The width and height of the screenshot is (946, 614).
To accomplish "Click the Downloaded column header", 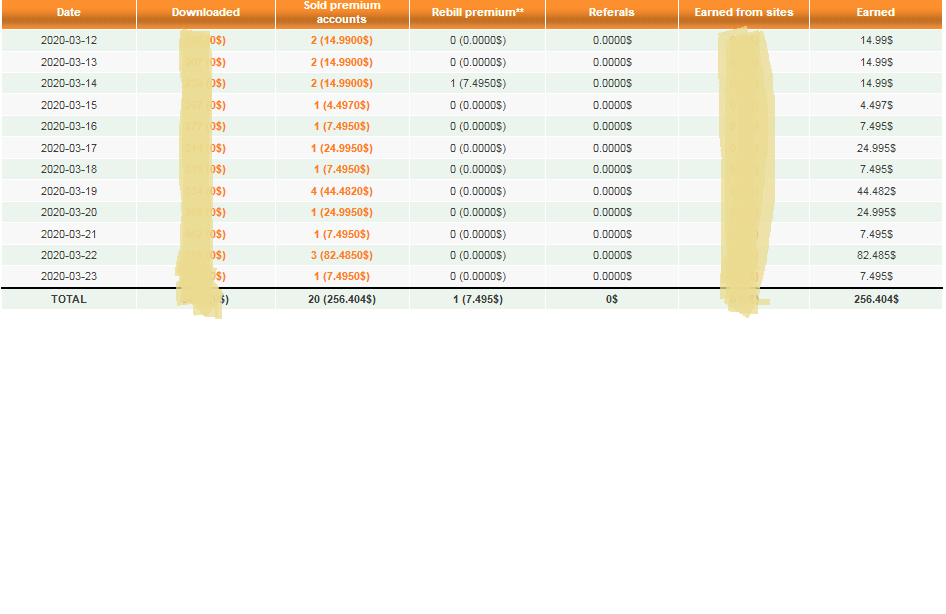I will (x=205, y=13).
